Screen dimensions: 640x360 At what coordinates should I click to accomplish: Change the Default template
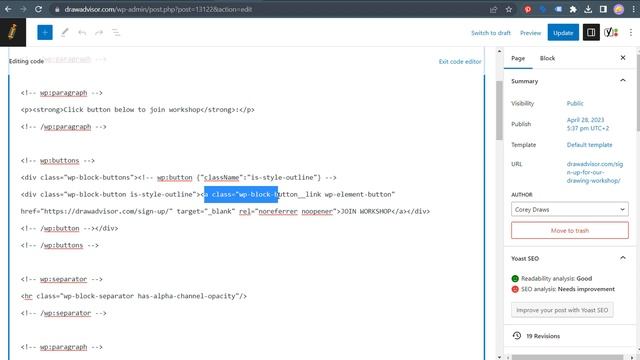(589, 144)
